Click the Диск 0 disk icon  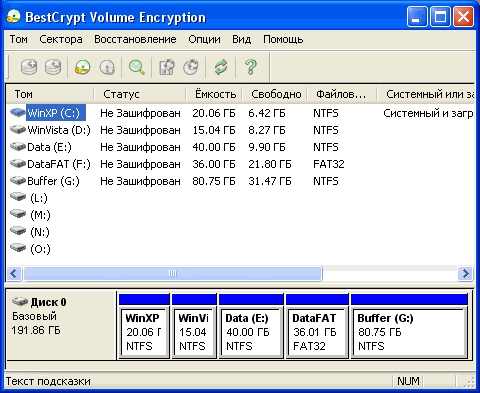20,302
